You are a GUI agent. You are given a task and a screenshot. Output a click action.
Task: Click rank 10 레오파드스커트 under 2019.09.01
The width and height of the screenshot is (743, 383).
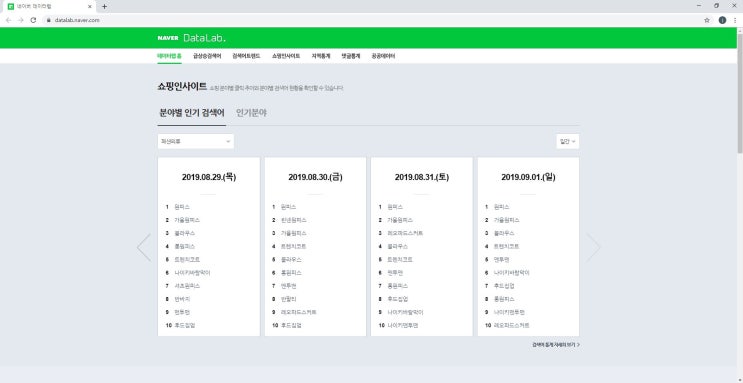coord(512,326)
